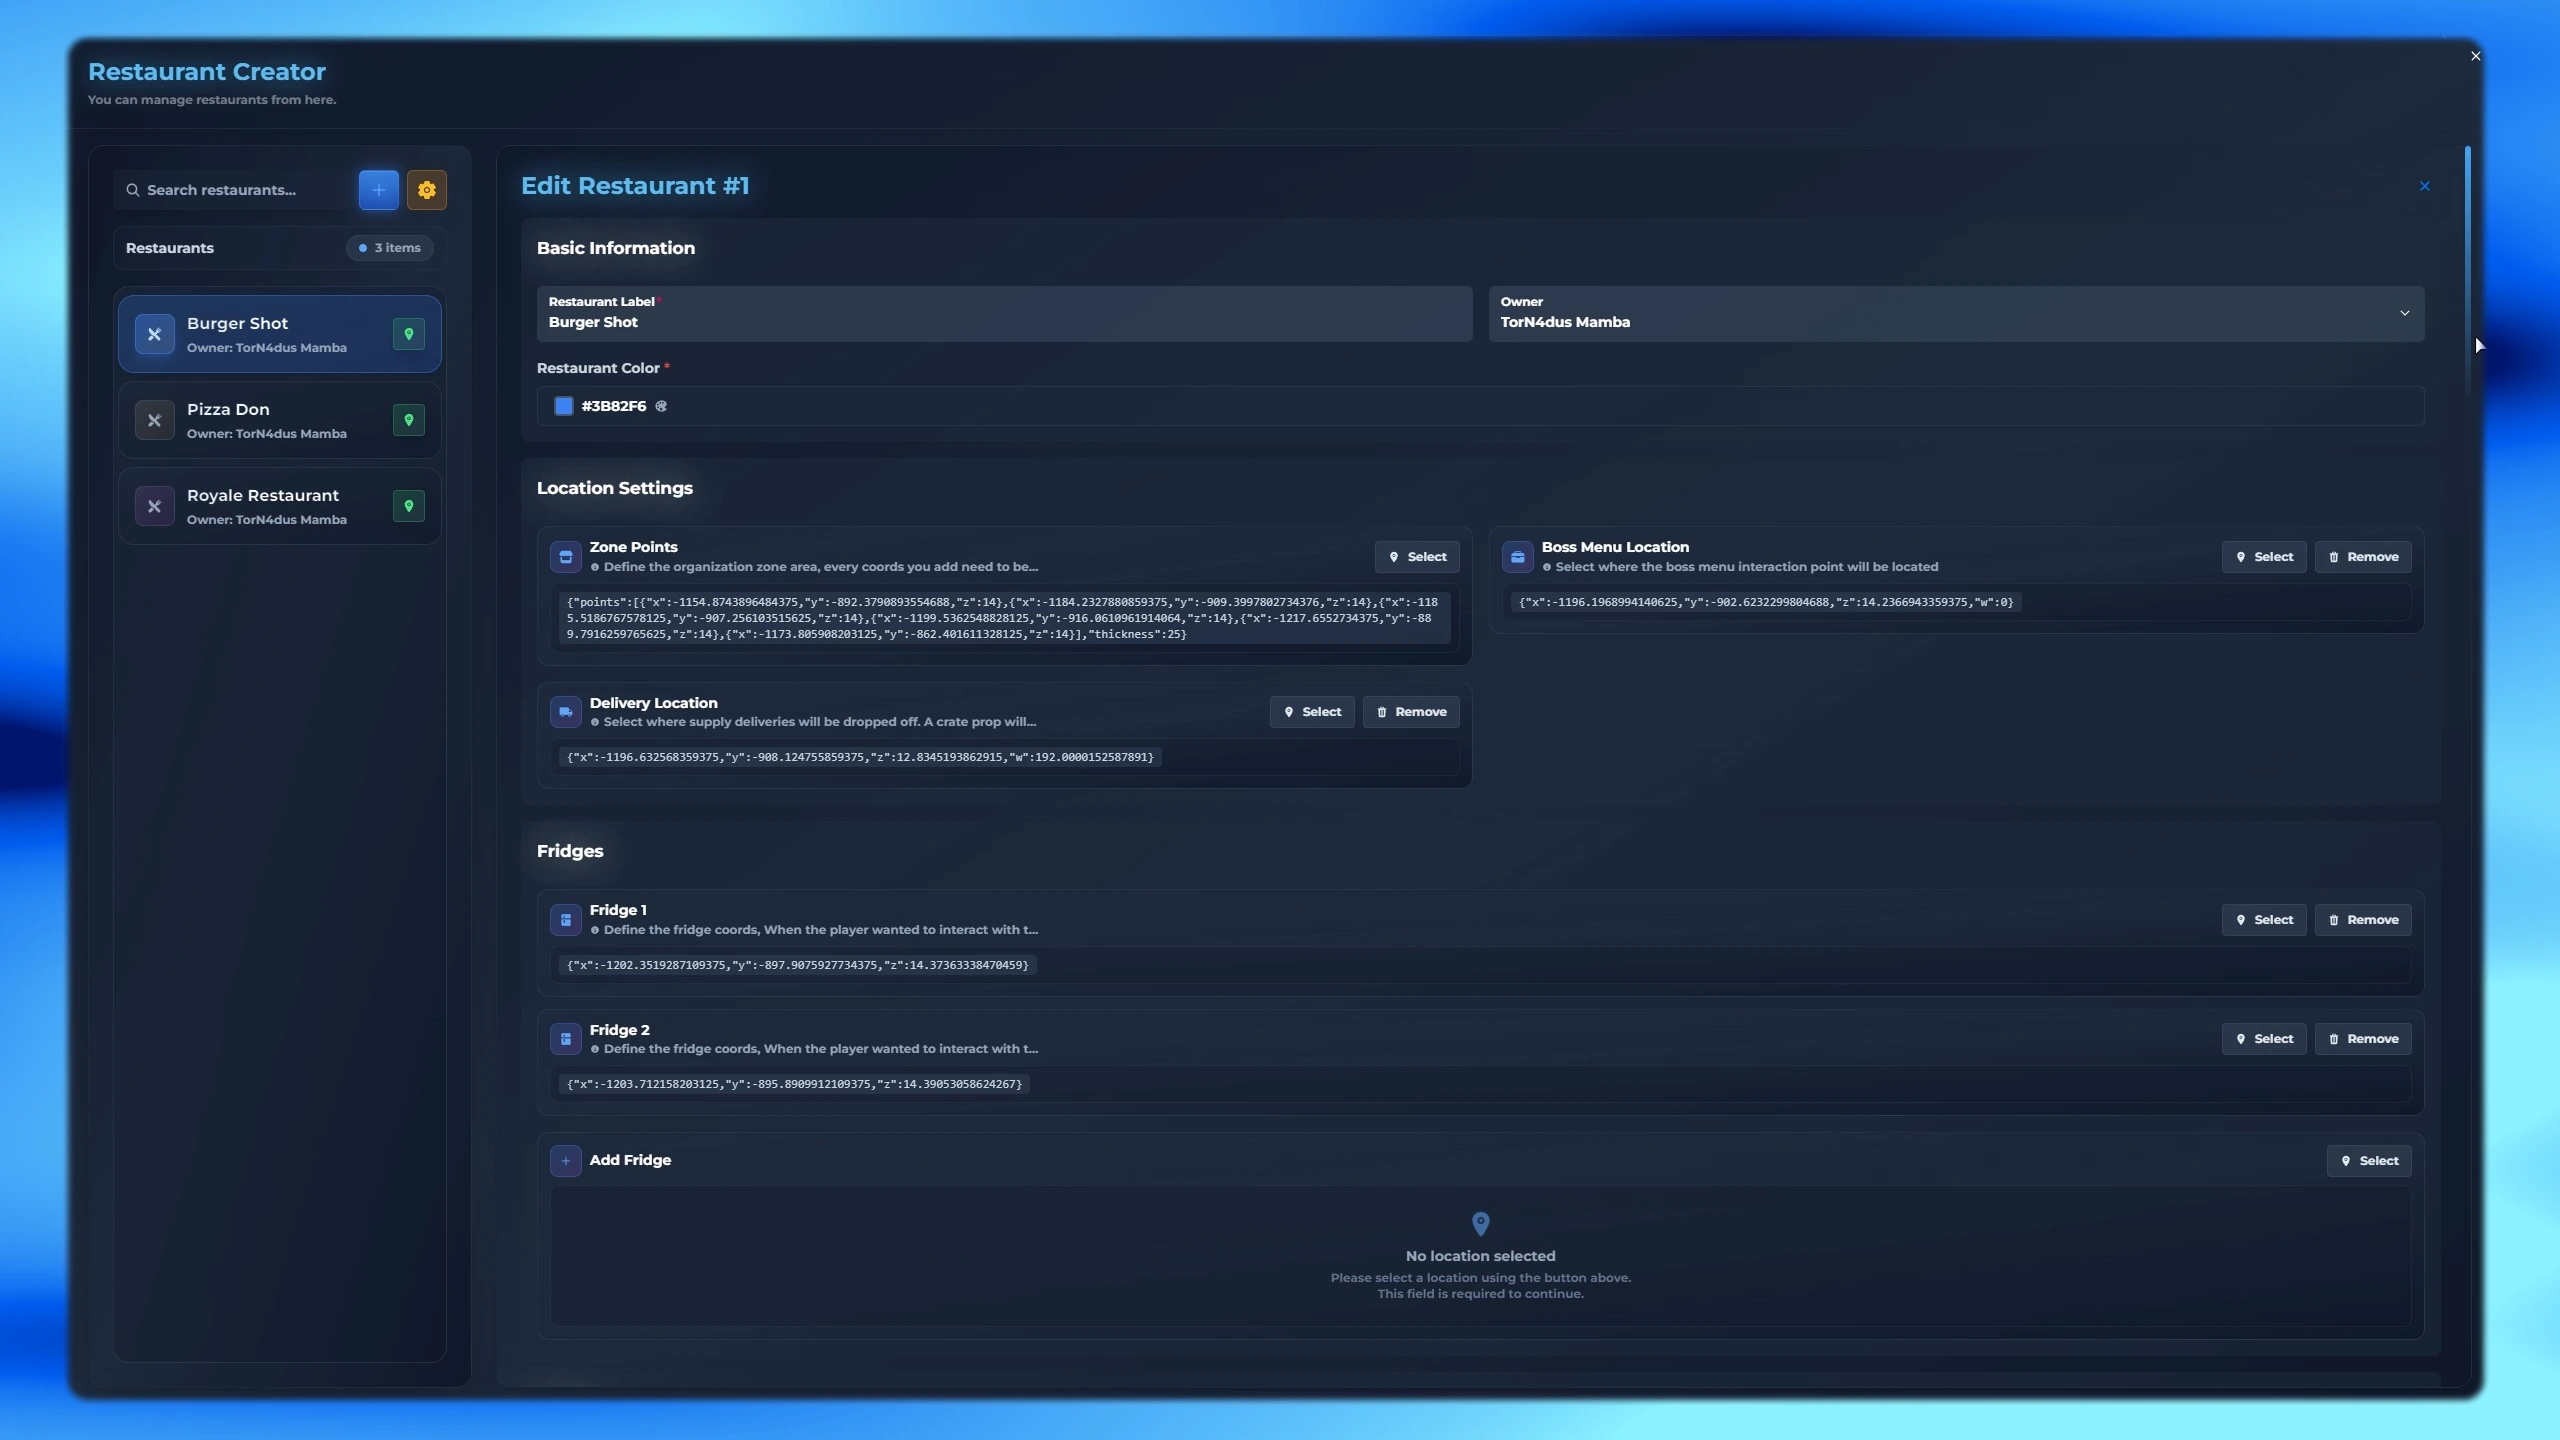This screenshot has width=2560, height=1440.
Task: Click Select for Add Fridge
Action: click(x=2368, y=1161)
